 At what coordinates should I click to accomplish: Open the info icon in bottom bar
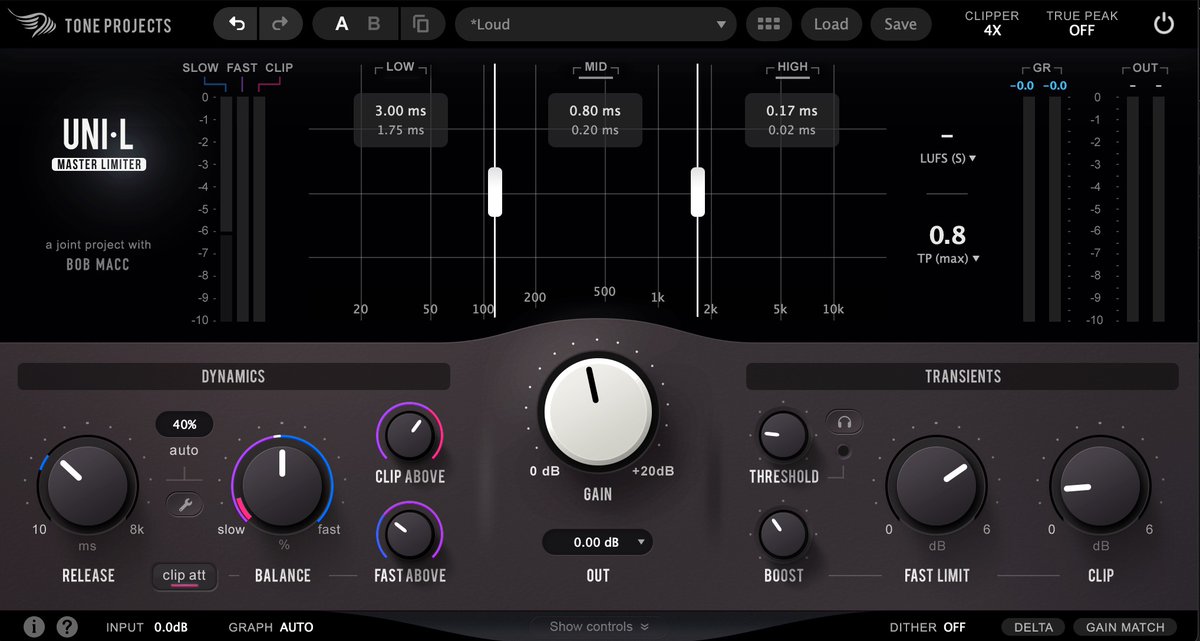[34, 627]
